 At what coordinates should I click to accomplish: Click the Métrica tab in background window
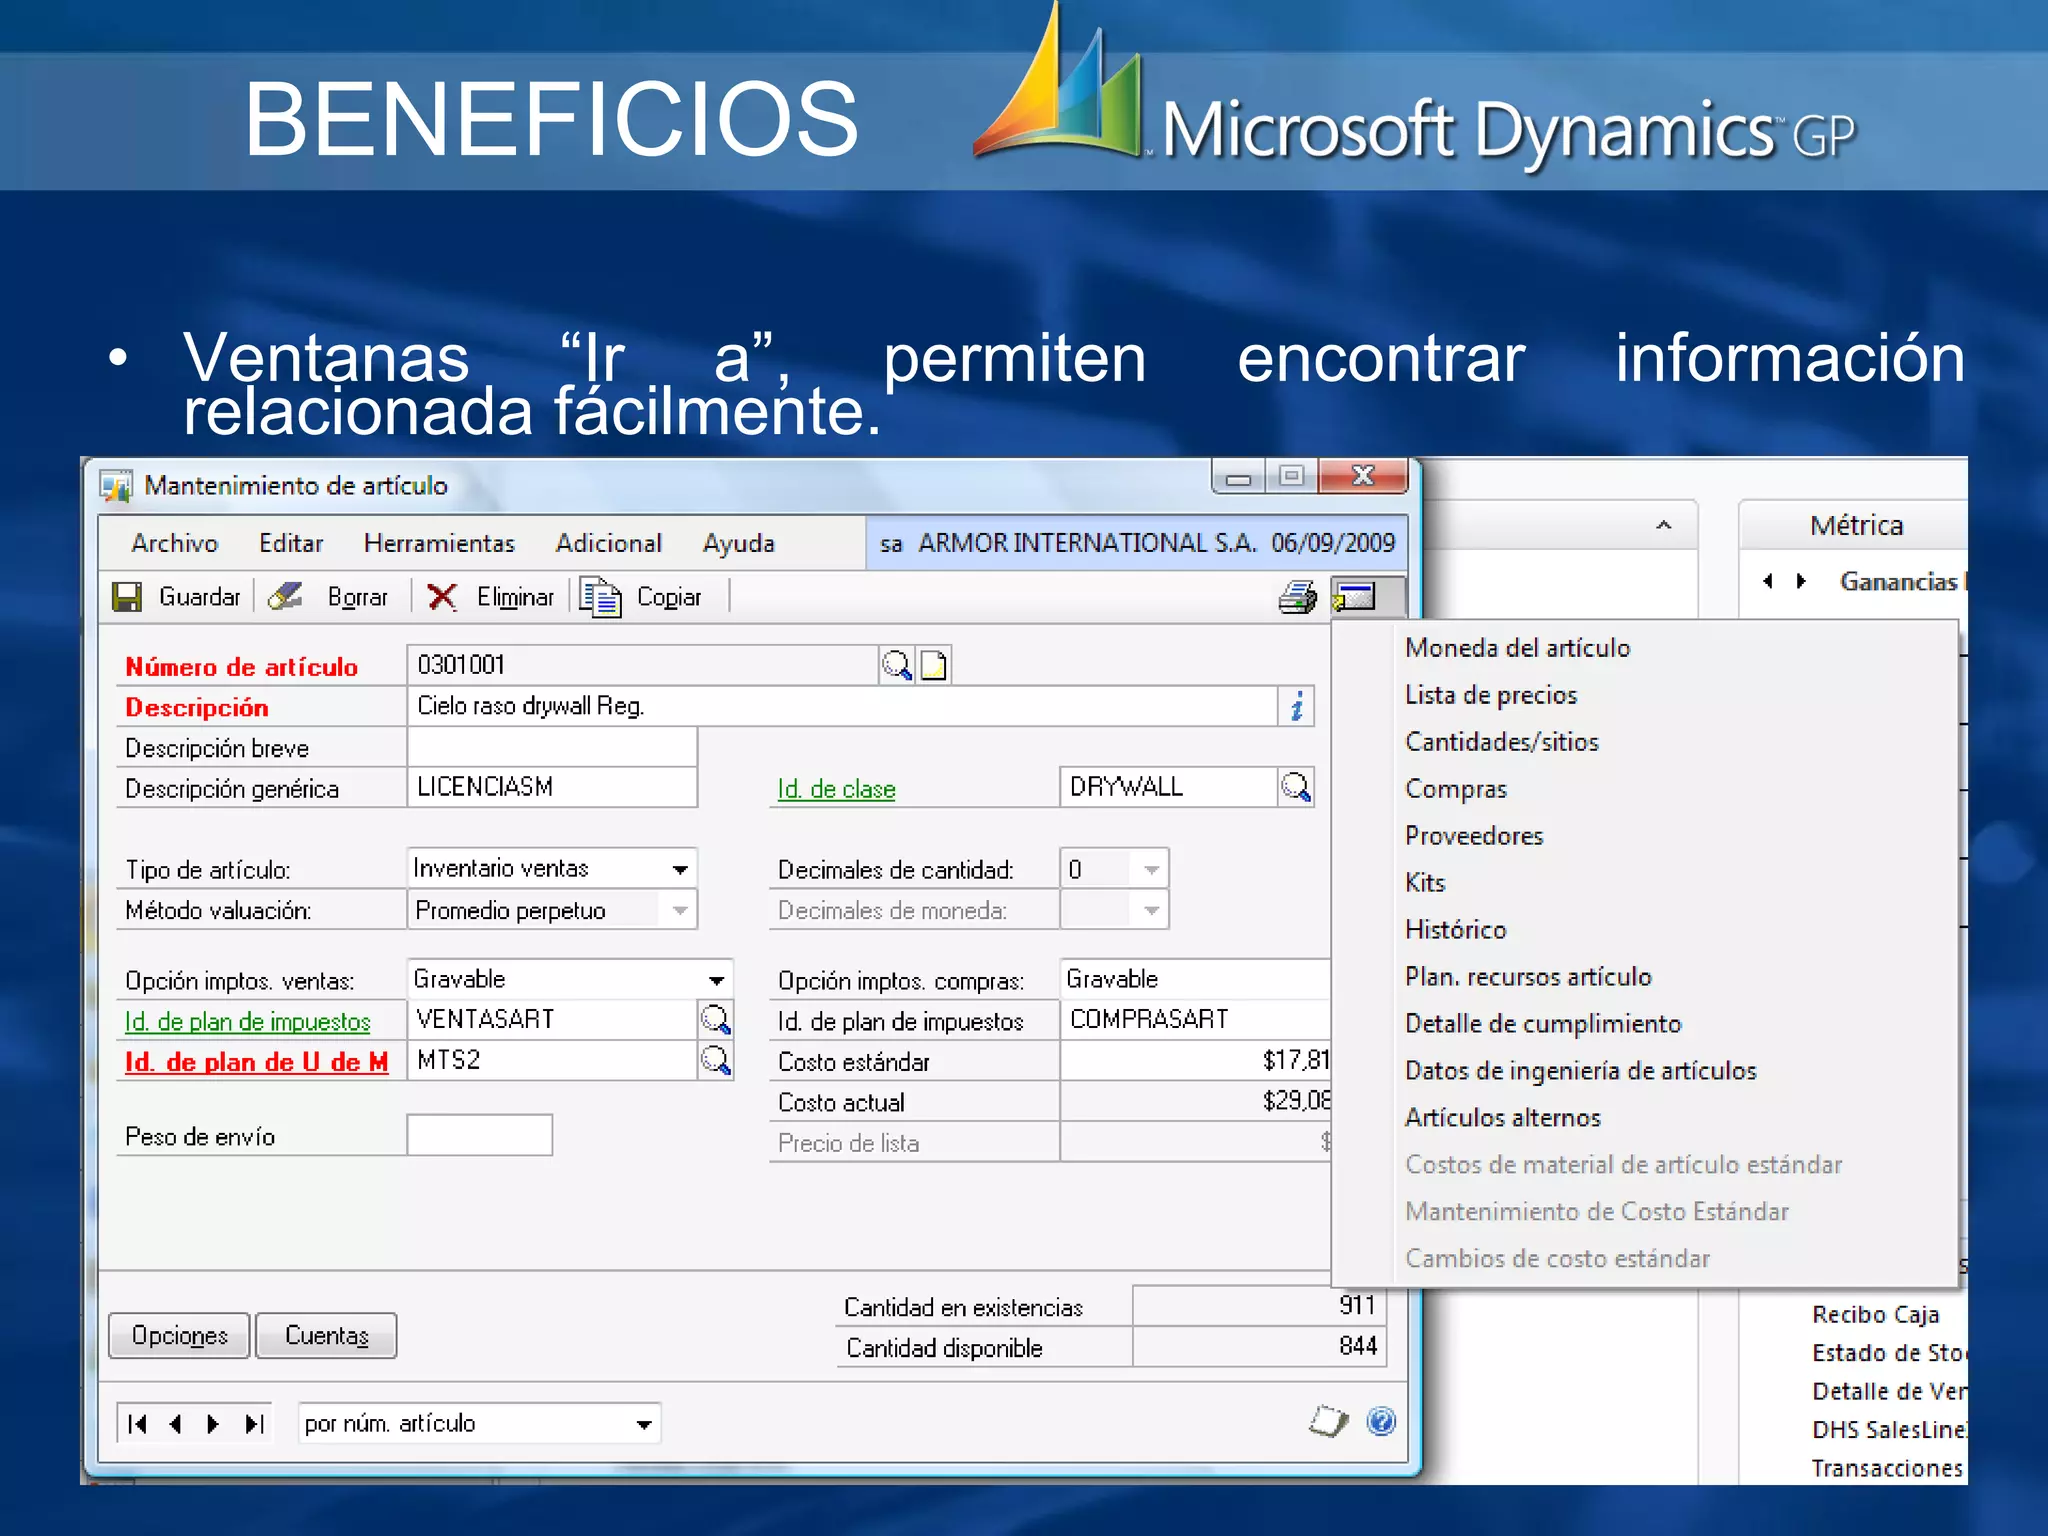click(1855, 525)
